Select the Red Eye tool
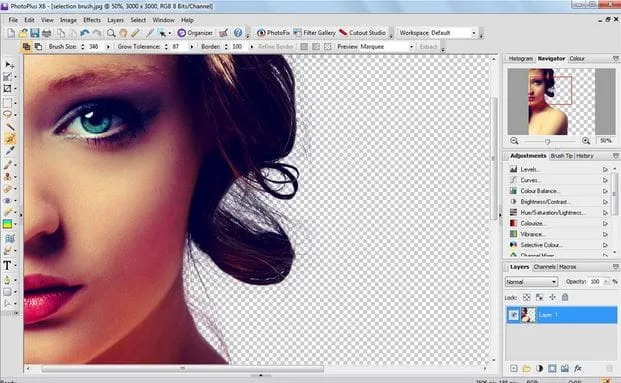This screenshot has height=383, width=621. pyautogui.click(x=8, y=201)
